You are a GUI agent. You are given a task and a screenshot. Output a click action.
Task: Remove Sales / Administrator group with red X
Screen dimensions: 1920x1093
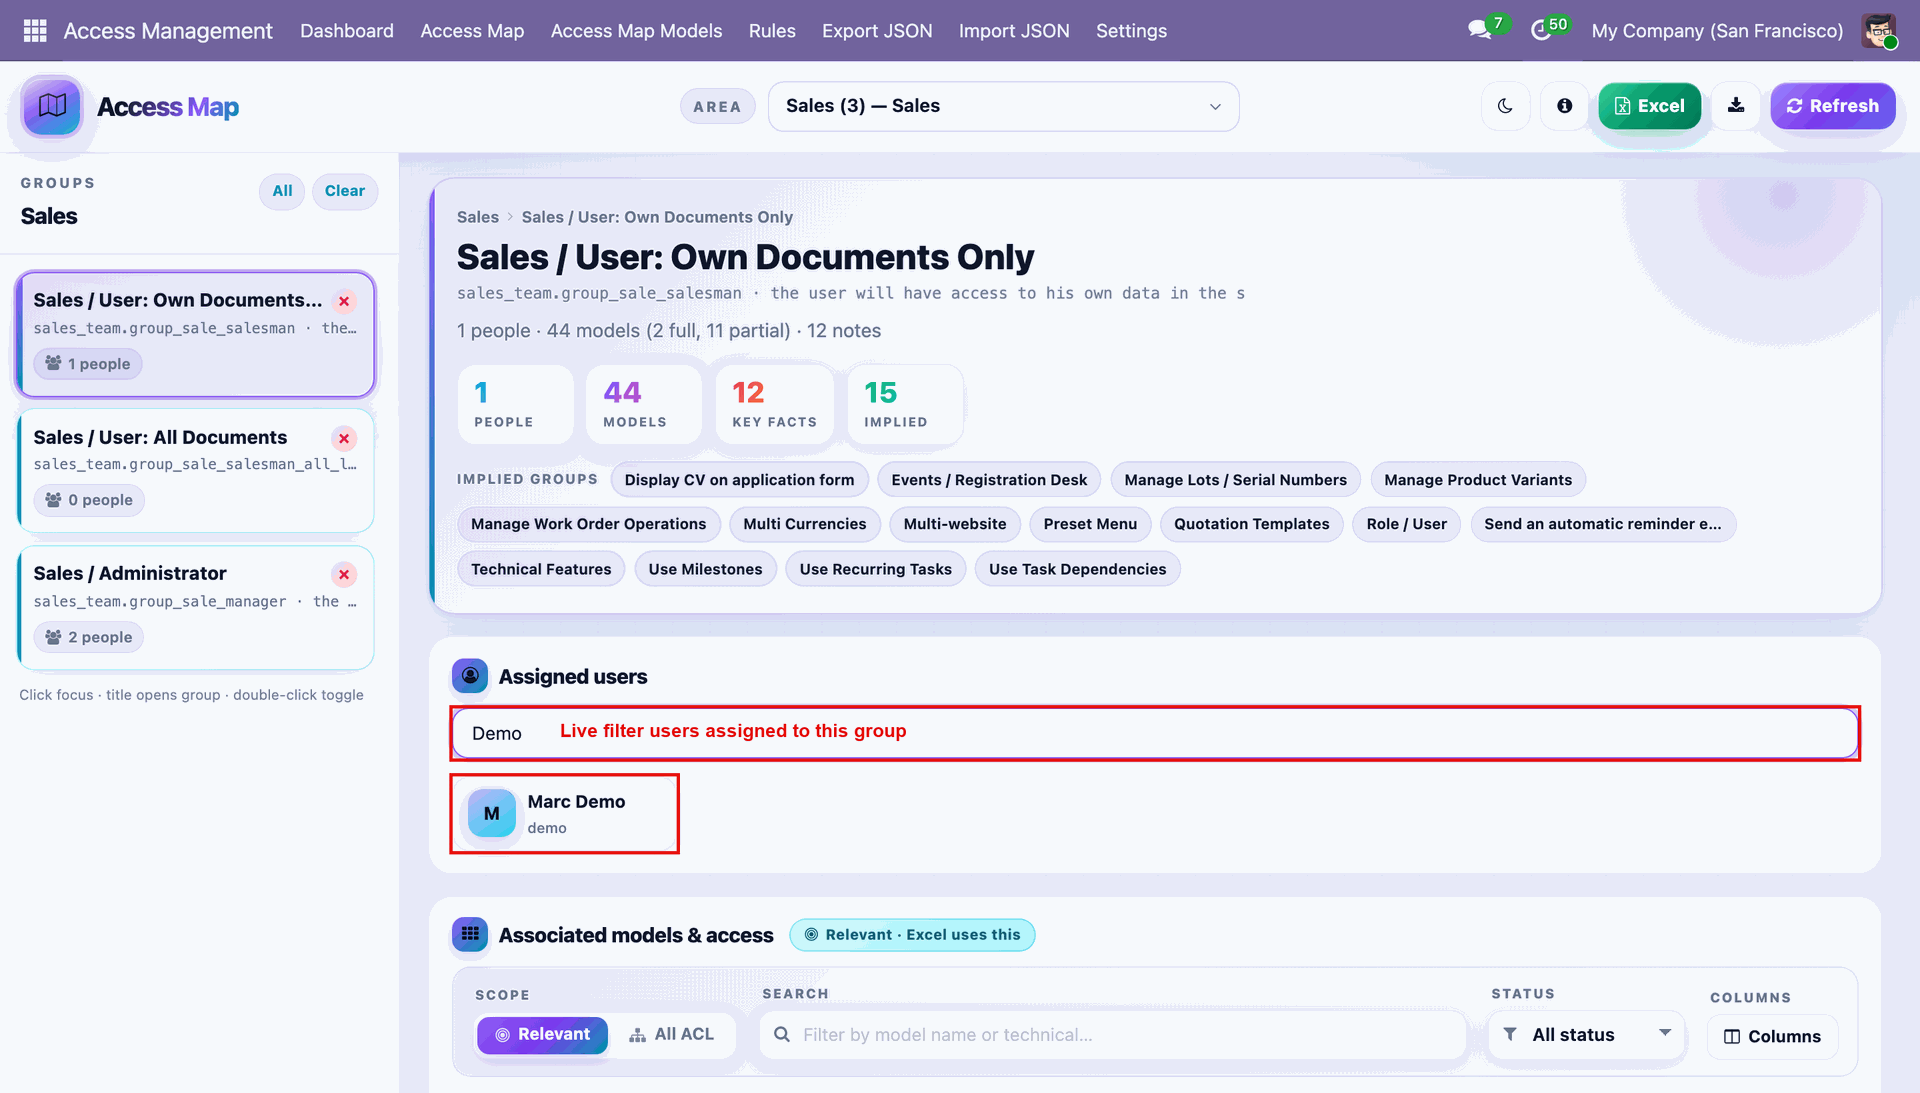coord(344,574)
